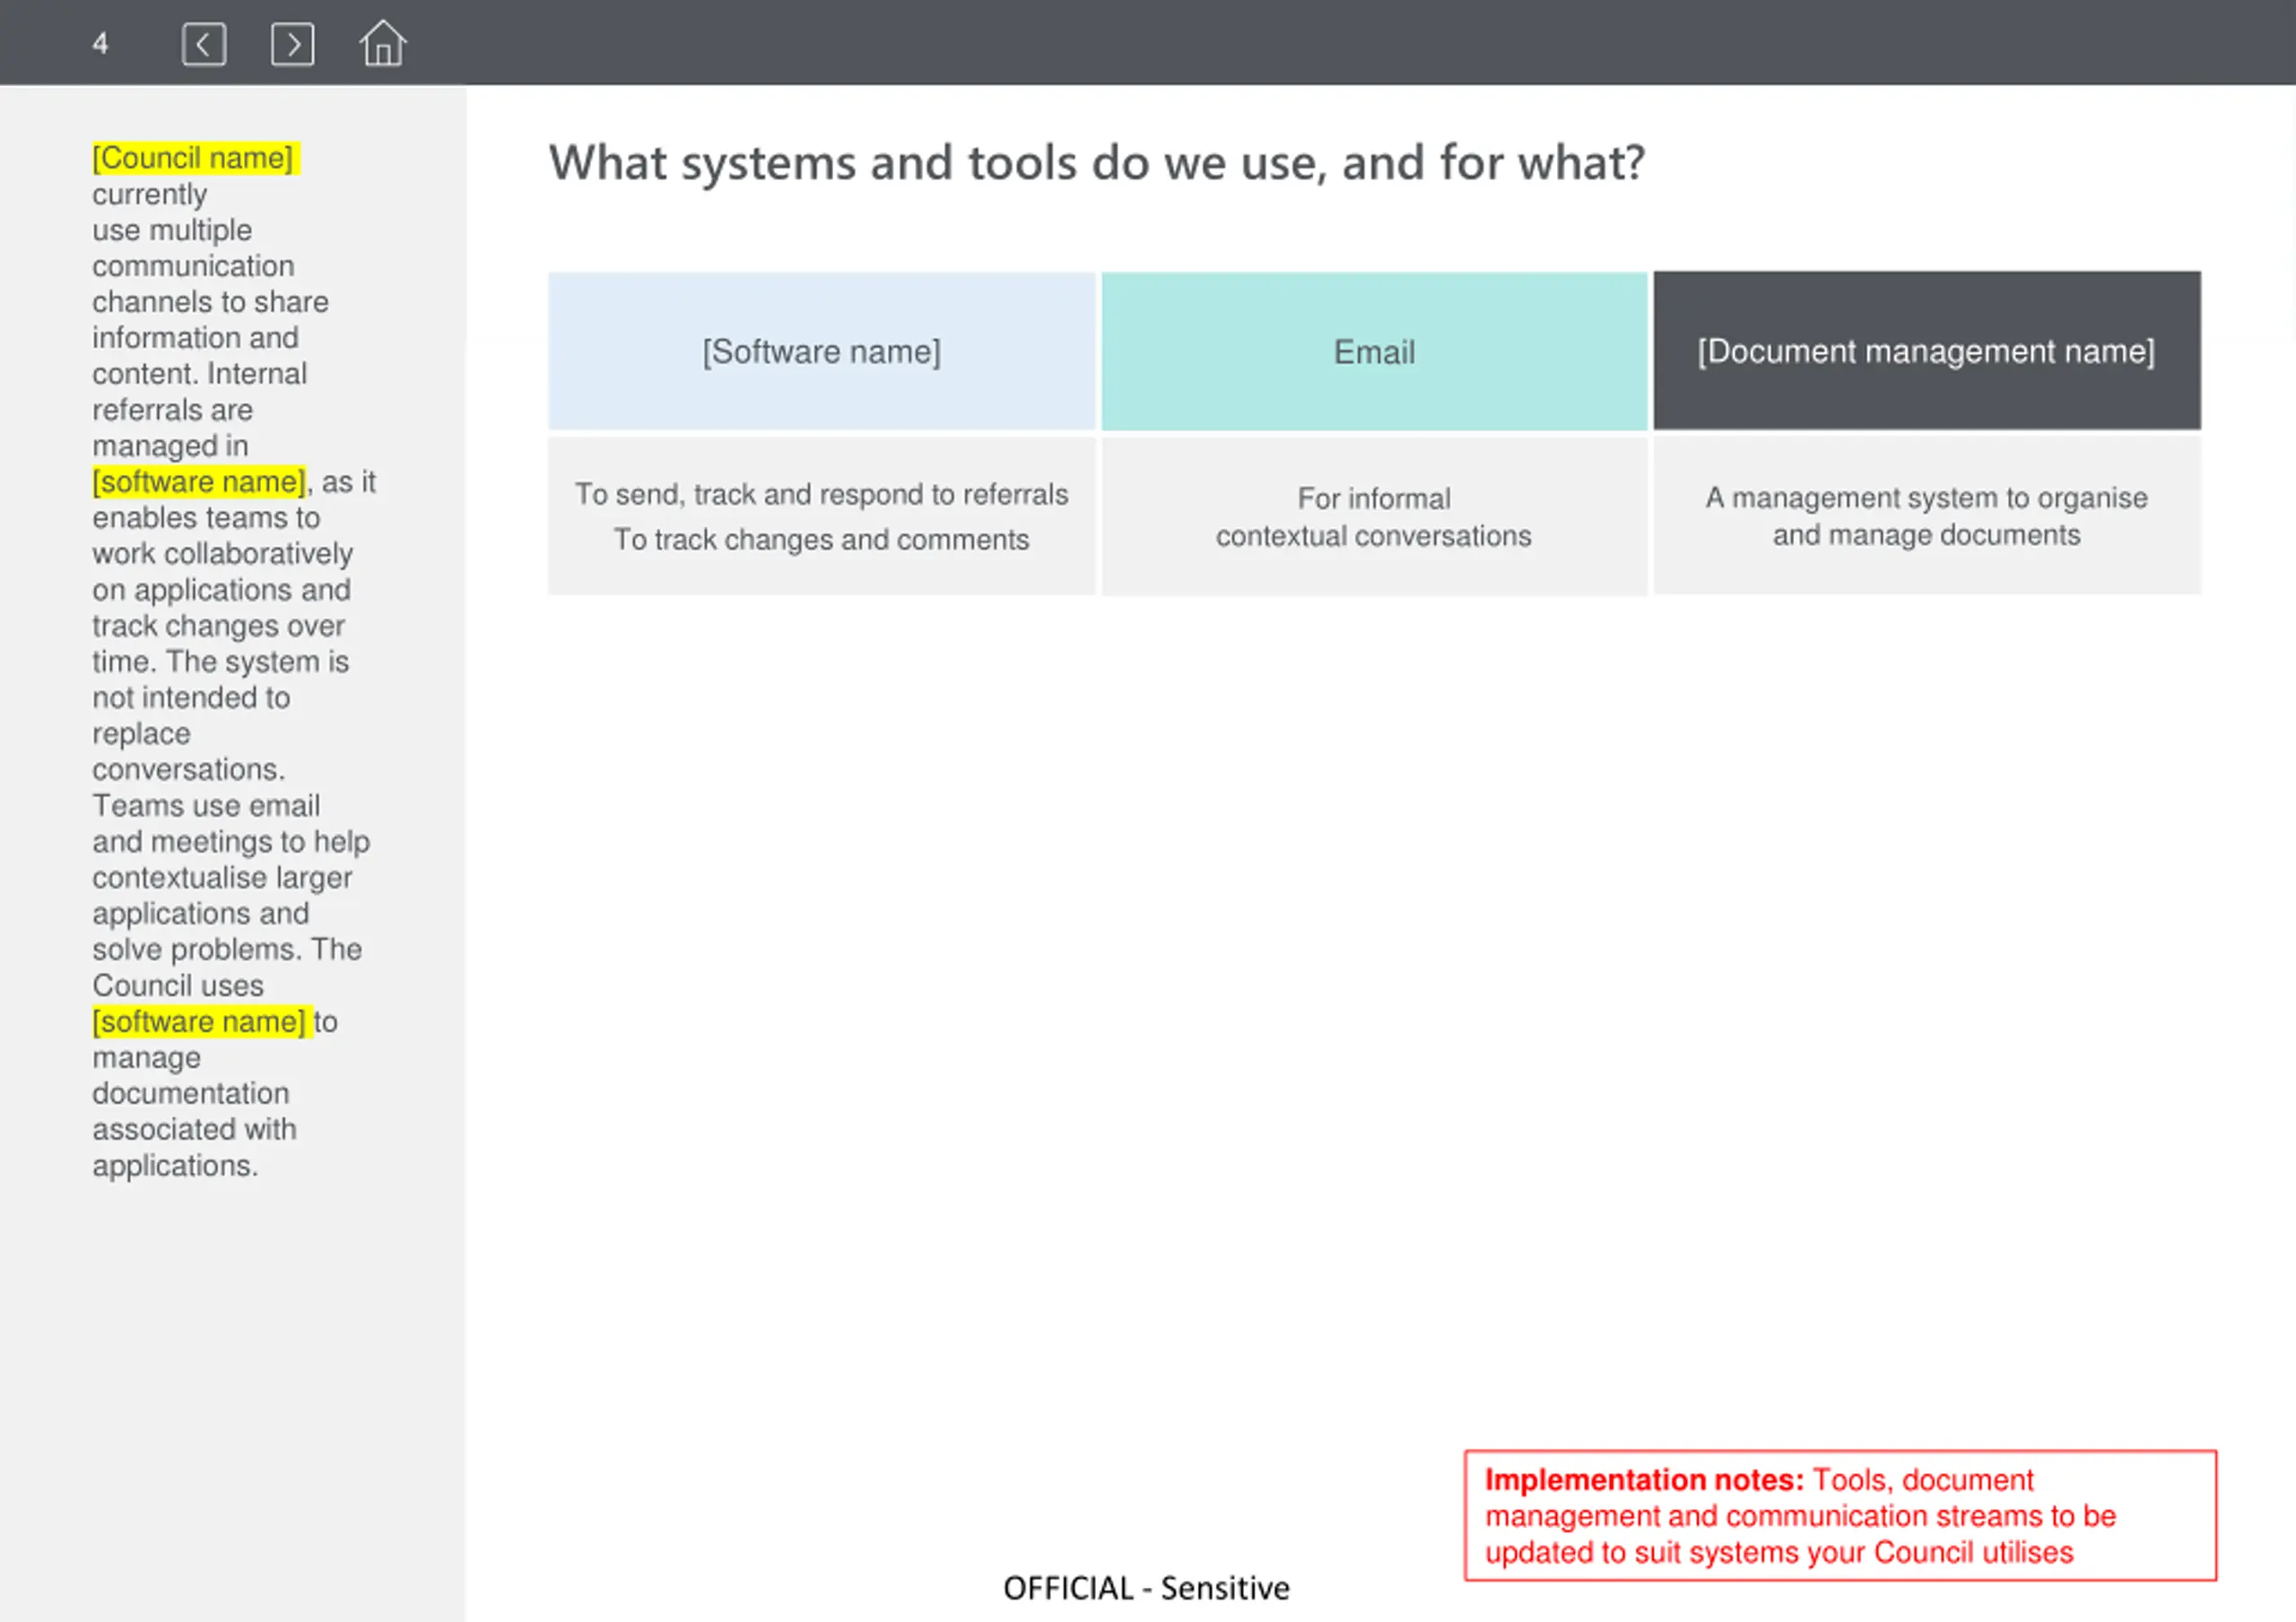Viewport: 2296px width, 1622px height.
Task: Click '[software name], as it' highlighted text
Action: (199, 482)
